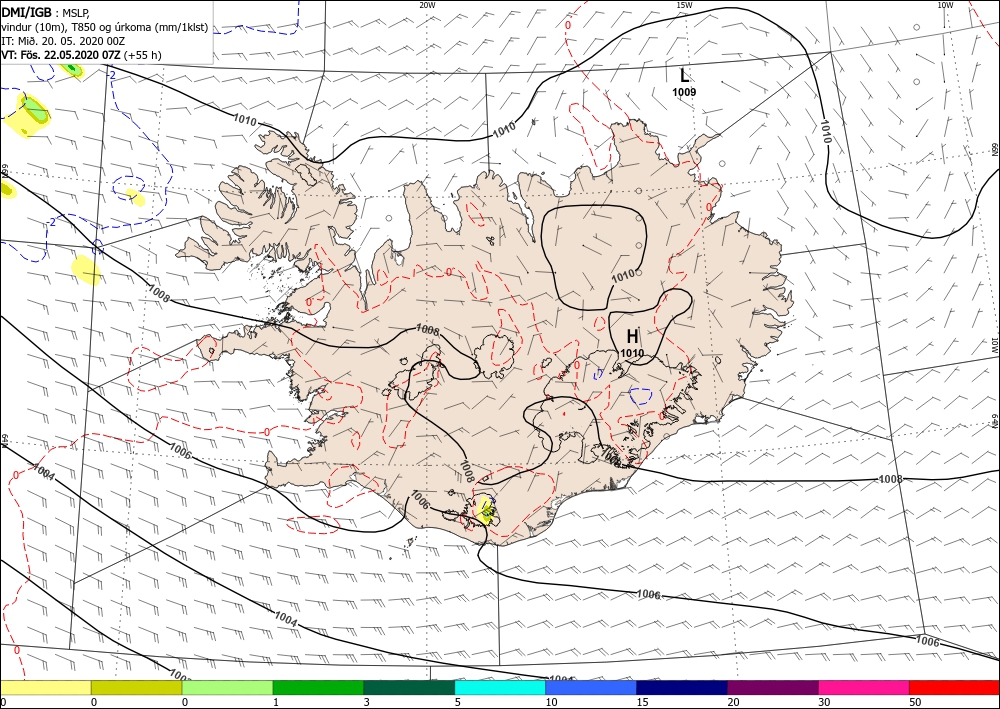Click the light yellow legend swatch

45,687
